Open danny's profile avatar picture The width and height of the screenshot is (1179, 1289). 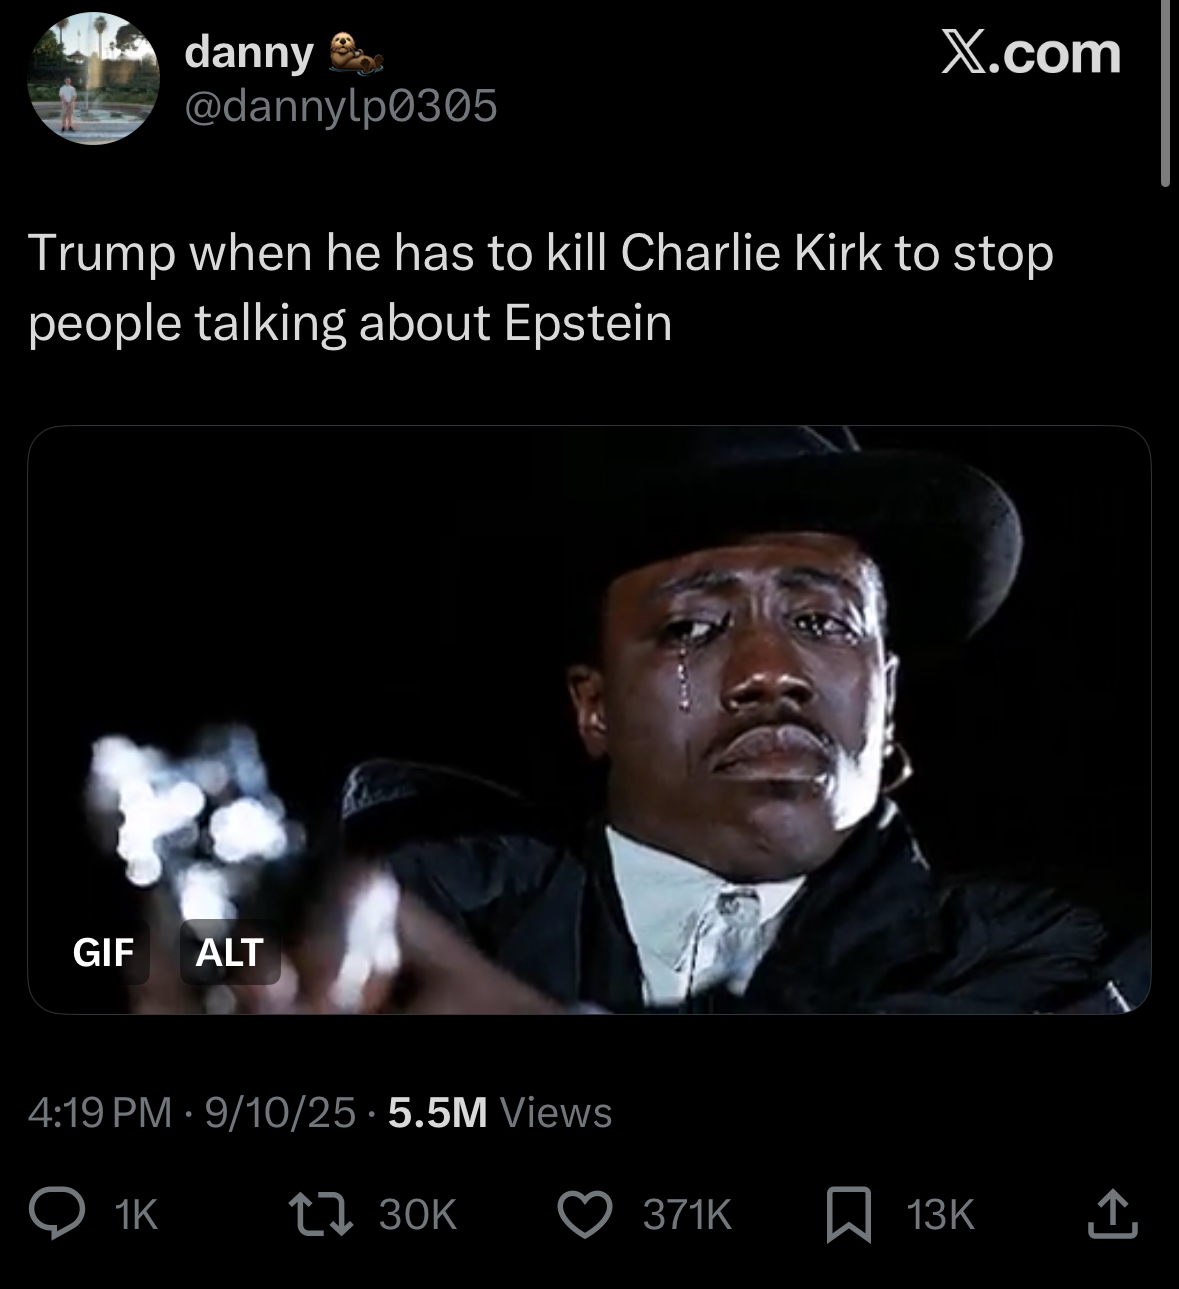94,78
